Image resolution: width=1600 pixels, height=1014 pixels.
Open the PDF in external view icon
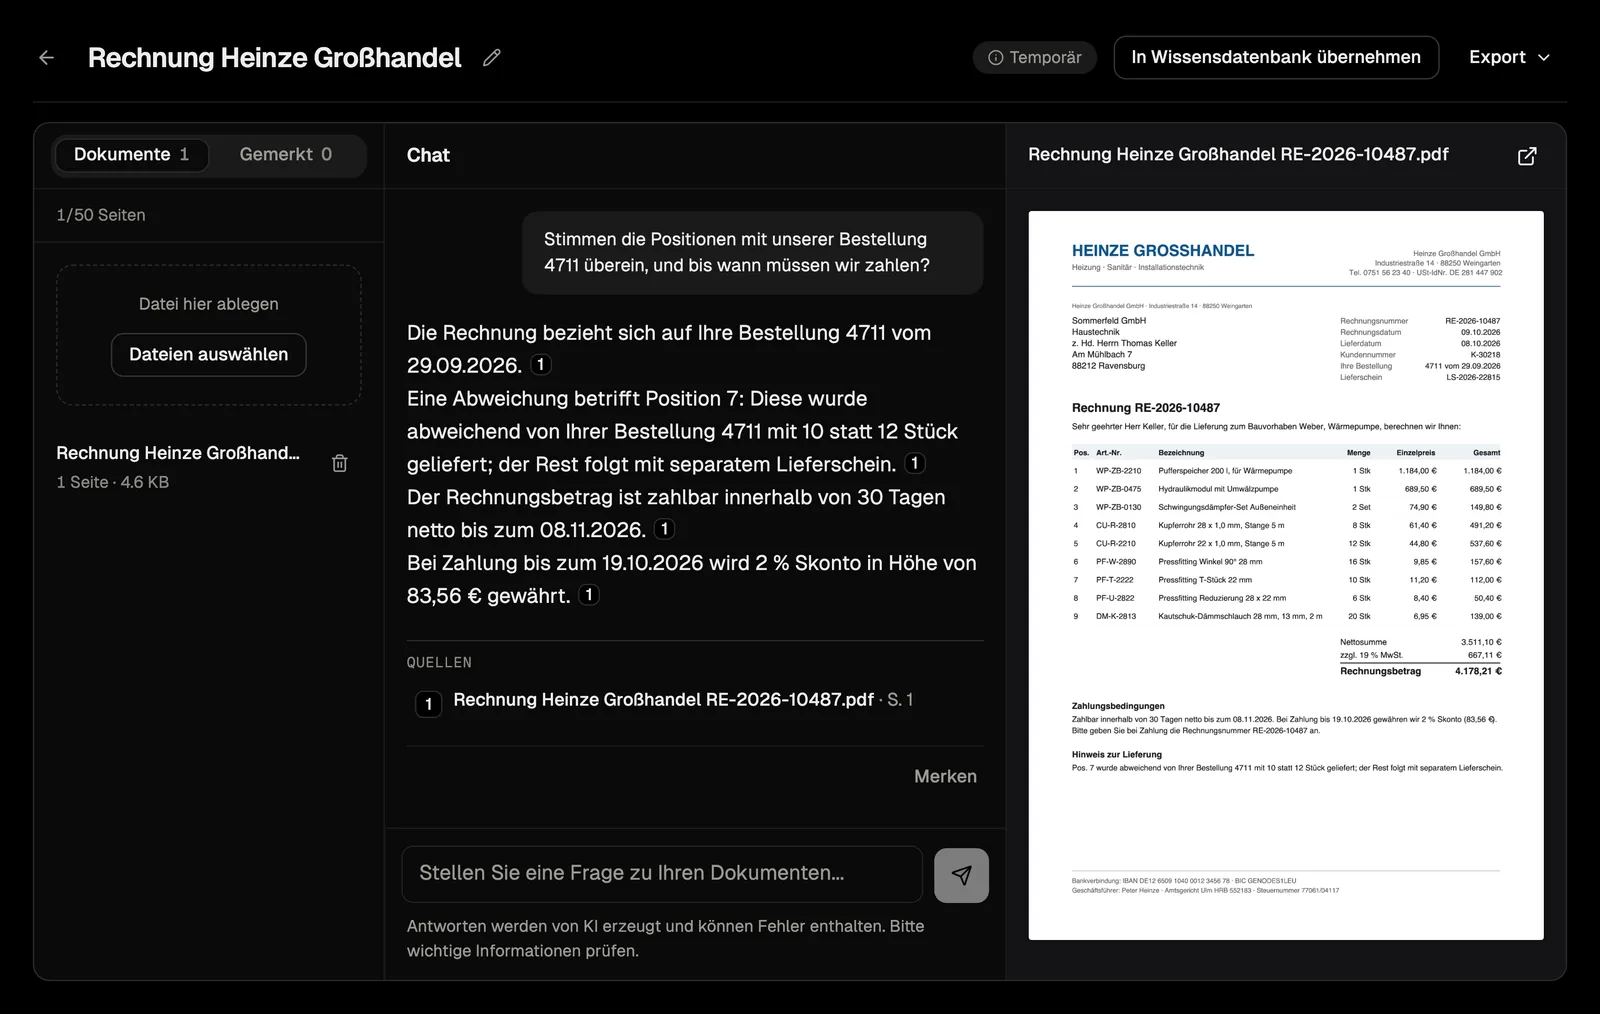tap(1527, 156)
